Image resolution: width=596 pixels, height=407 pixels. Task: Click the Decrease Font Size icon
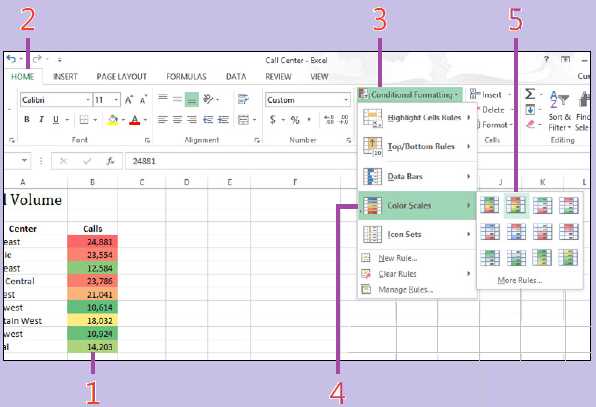pyautogui.click(x=143, y=100)
